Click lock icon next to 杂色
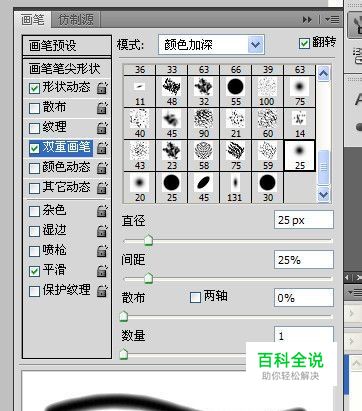The height and width of the screenshot is (411, 362). point(102,211)
